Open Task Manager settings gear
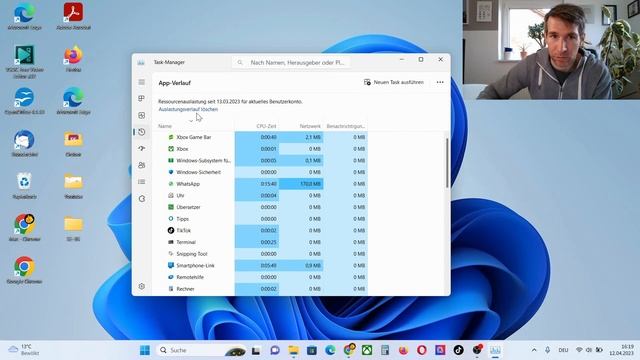 point(142,286)
